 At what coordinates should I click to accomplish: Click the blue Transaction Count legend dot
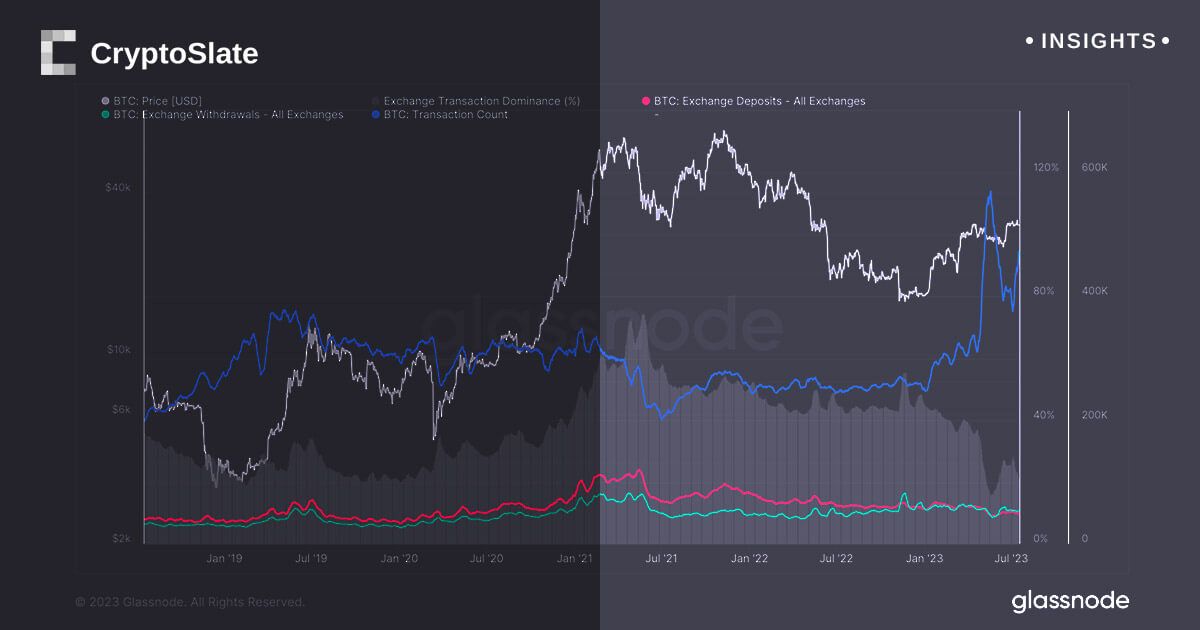click(375, 115)
